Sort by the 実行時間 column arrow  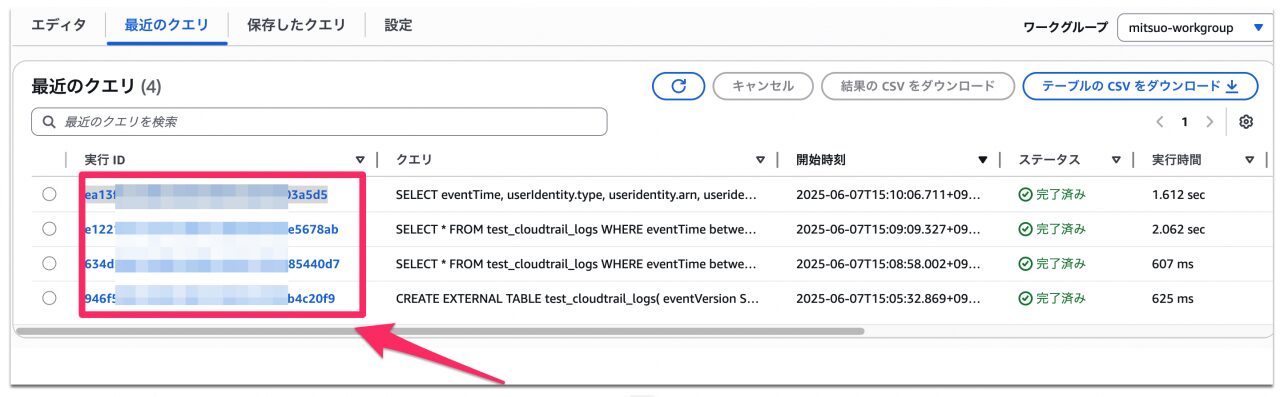click(x=1249, y=160)
